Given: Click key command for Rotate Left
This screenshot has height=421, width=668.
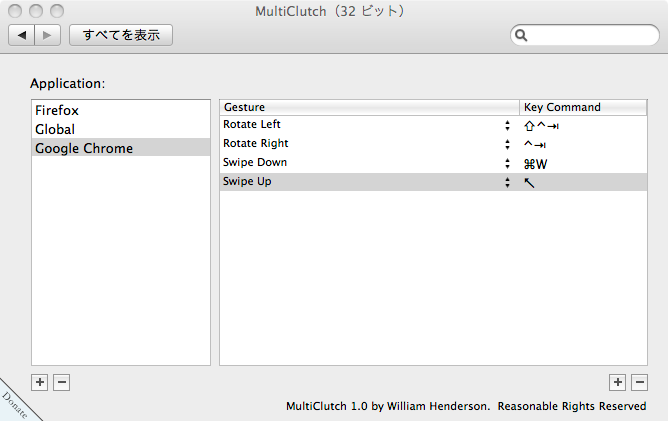Looking at the screenshot, I should pyautogui.click(x=541, y=126).
